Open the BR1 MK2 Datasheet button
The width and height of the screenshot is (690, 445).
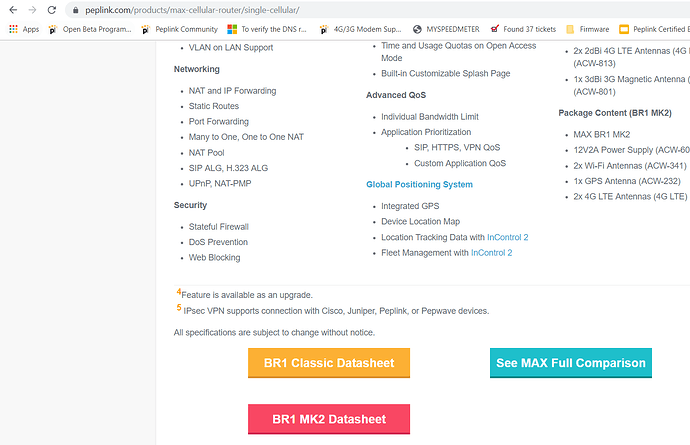[329, 419]
